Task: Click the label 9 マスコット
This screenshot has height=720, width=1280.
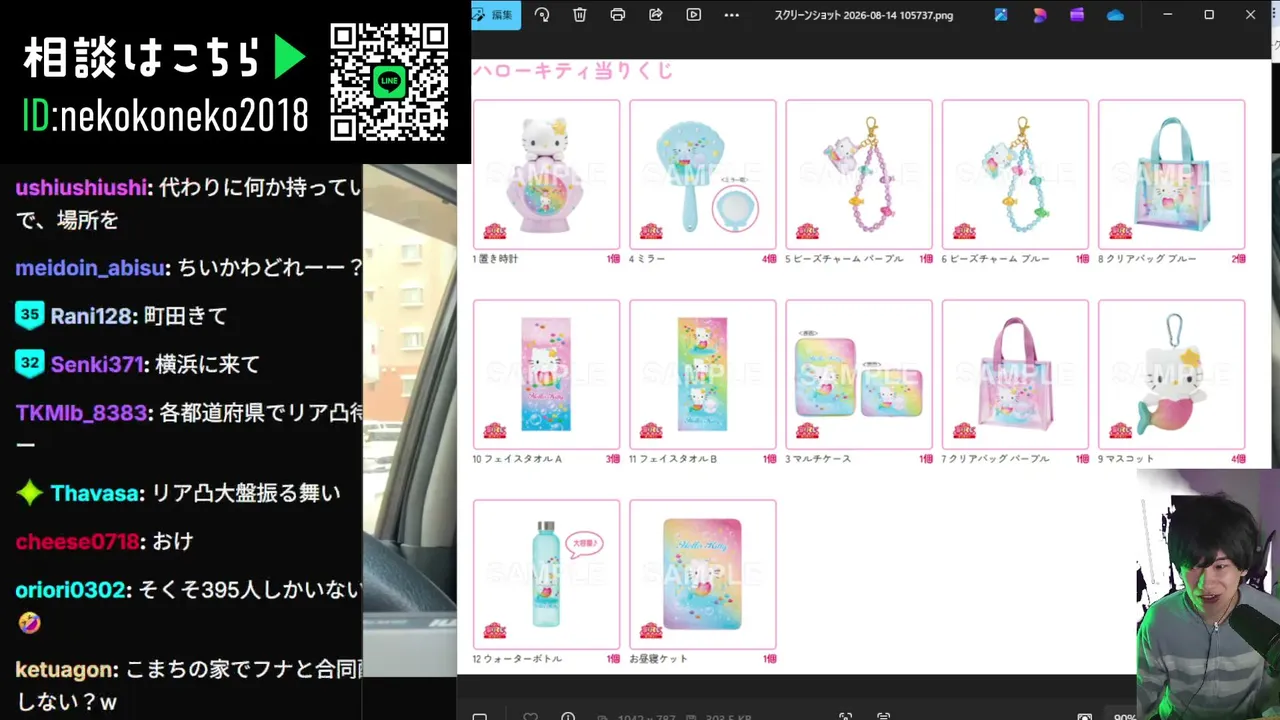Action: pos(1126,459)
